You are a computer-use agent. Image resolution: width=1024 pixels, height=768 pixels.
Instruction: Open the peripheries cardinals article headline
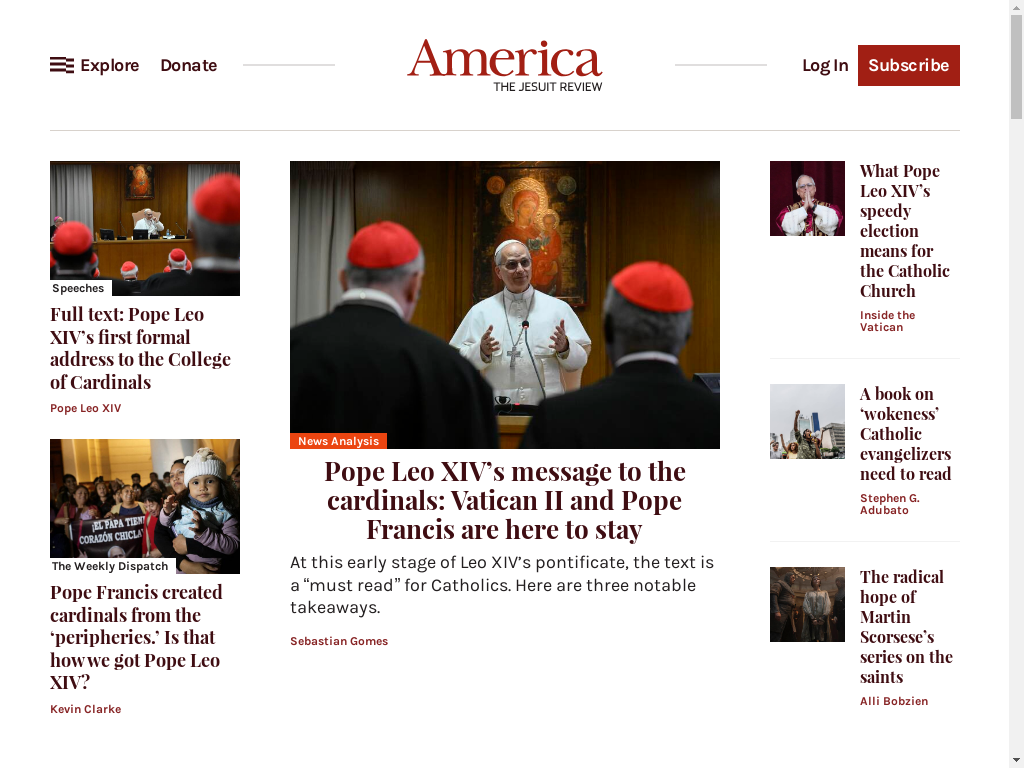(x=136, y=637)
